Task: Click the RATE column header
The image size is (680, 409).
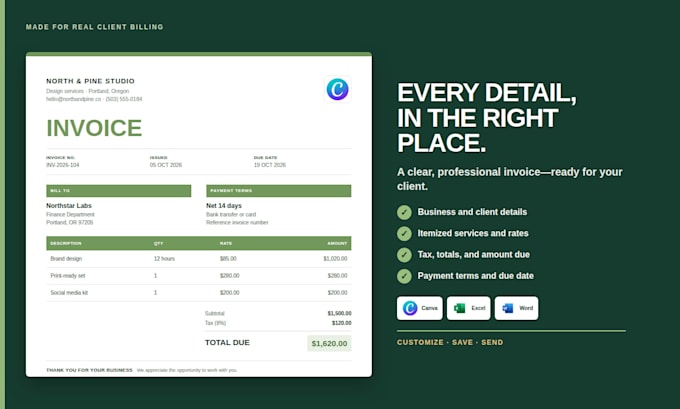Action: coord(226,243)
